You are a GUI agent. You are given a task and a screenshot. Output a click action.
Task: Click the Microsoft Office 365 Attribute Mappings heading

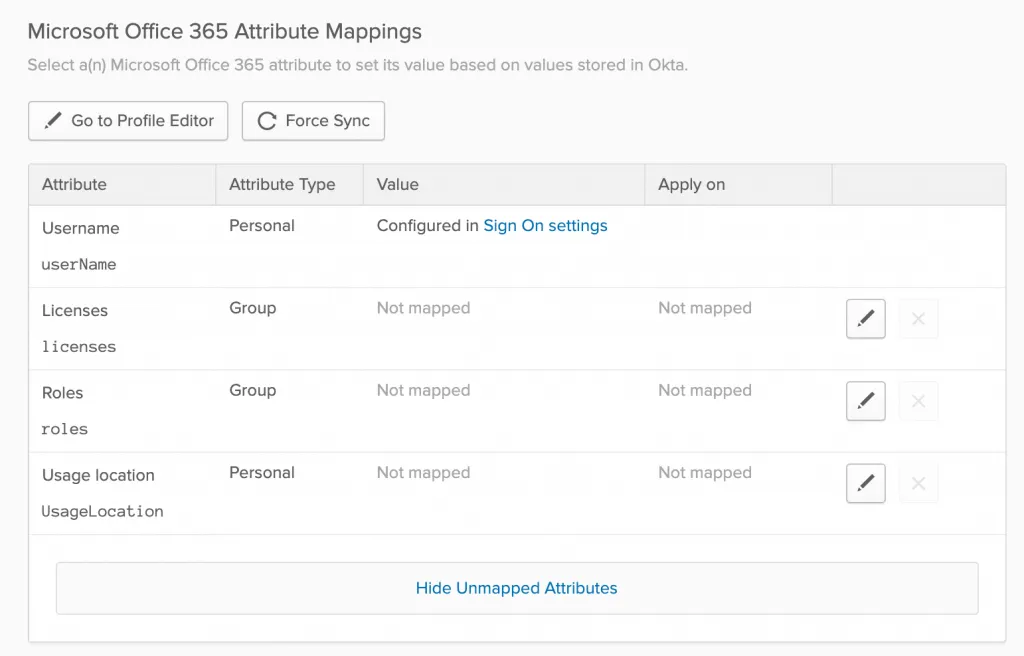coord(224,31)
